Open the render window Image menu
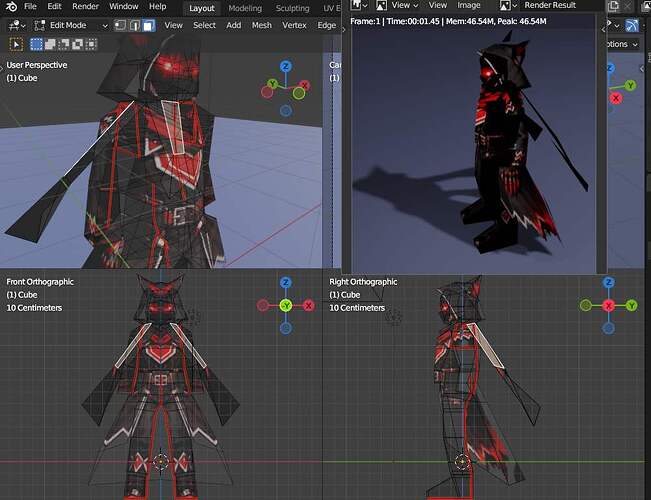This screenshot has width=651, height=500. (468, 5)
